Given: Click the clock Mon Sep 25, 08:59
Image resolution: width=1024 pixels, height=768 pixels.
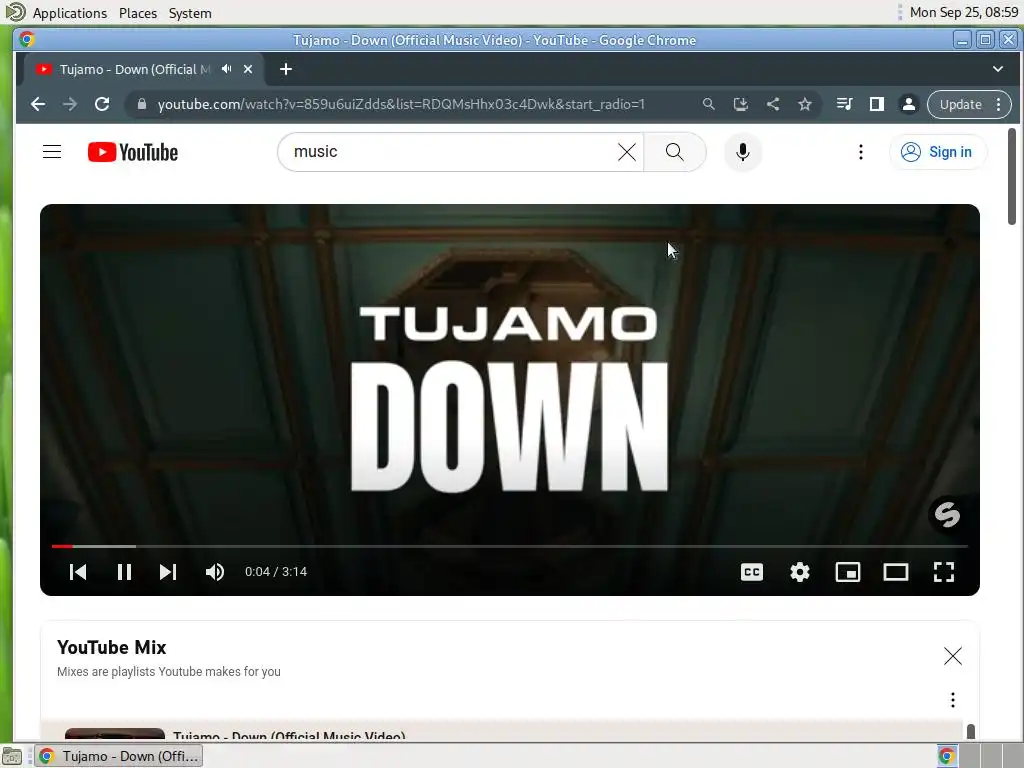Looking at the screenshot, I should click(963, 12).
